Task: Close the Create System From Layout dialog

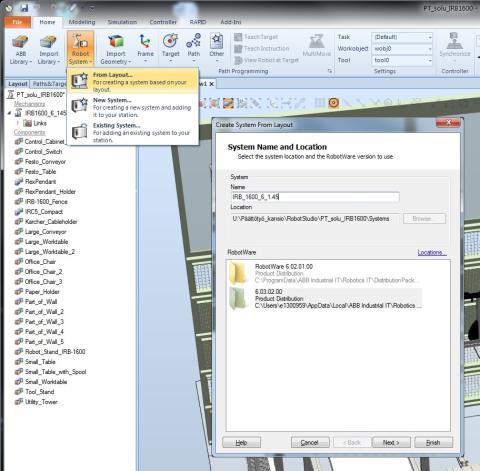Action: coord(448,123)
